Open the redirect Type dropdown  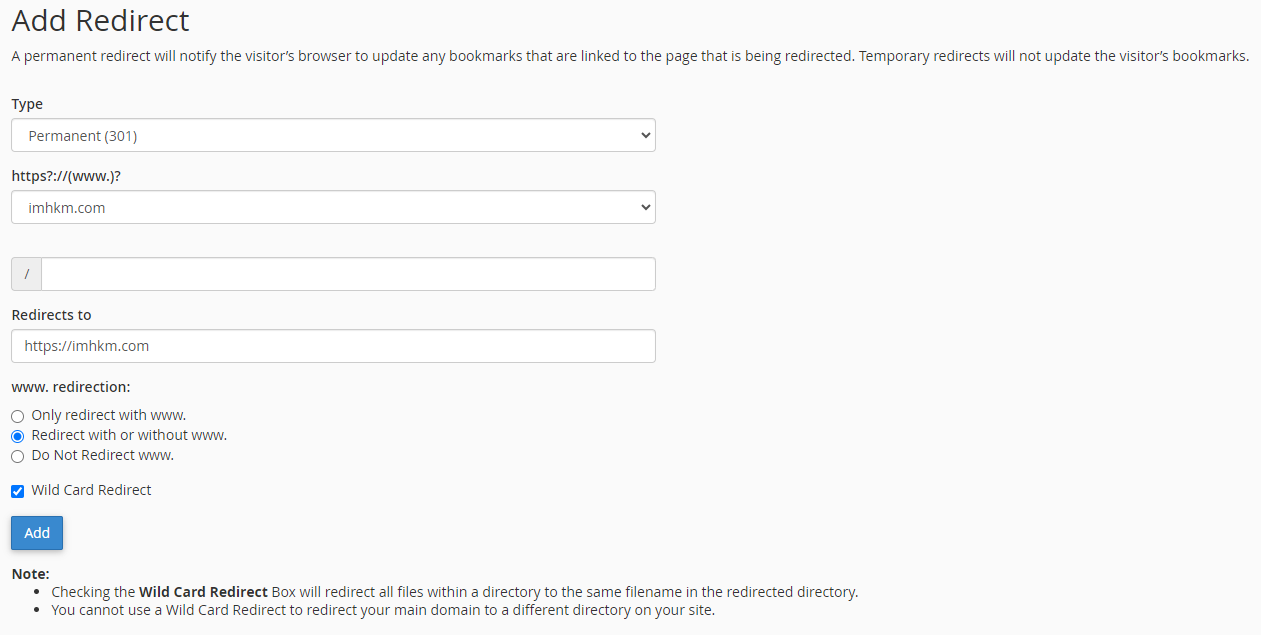(x=333, y=135)
